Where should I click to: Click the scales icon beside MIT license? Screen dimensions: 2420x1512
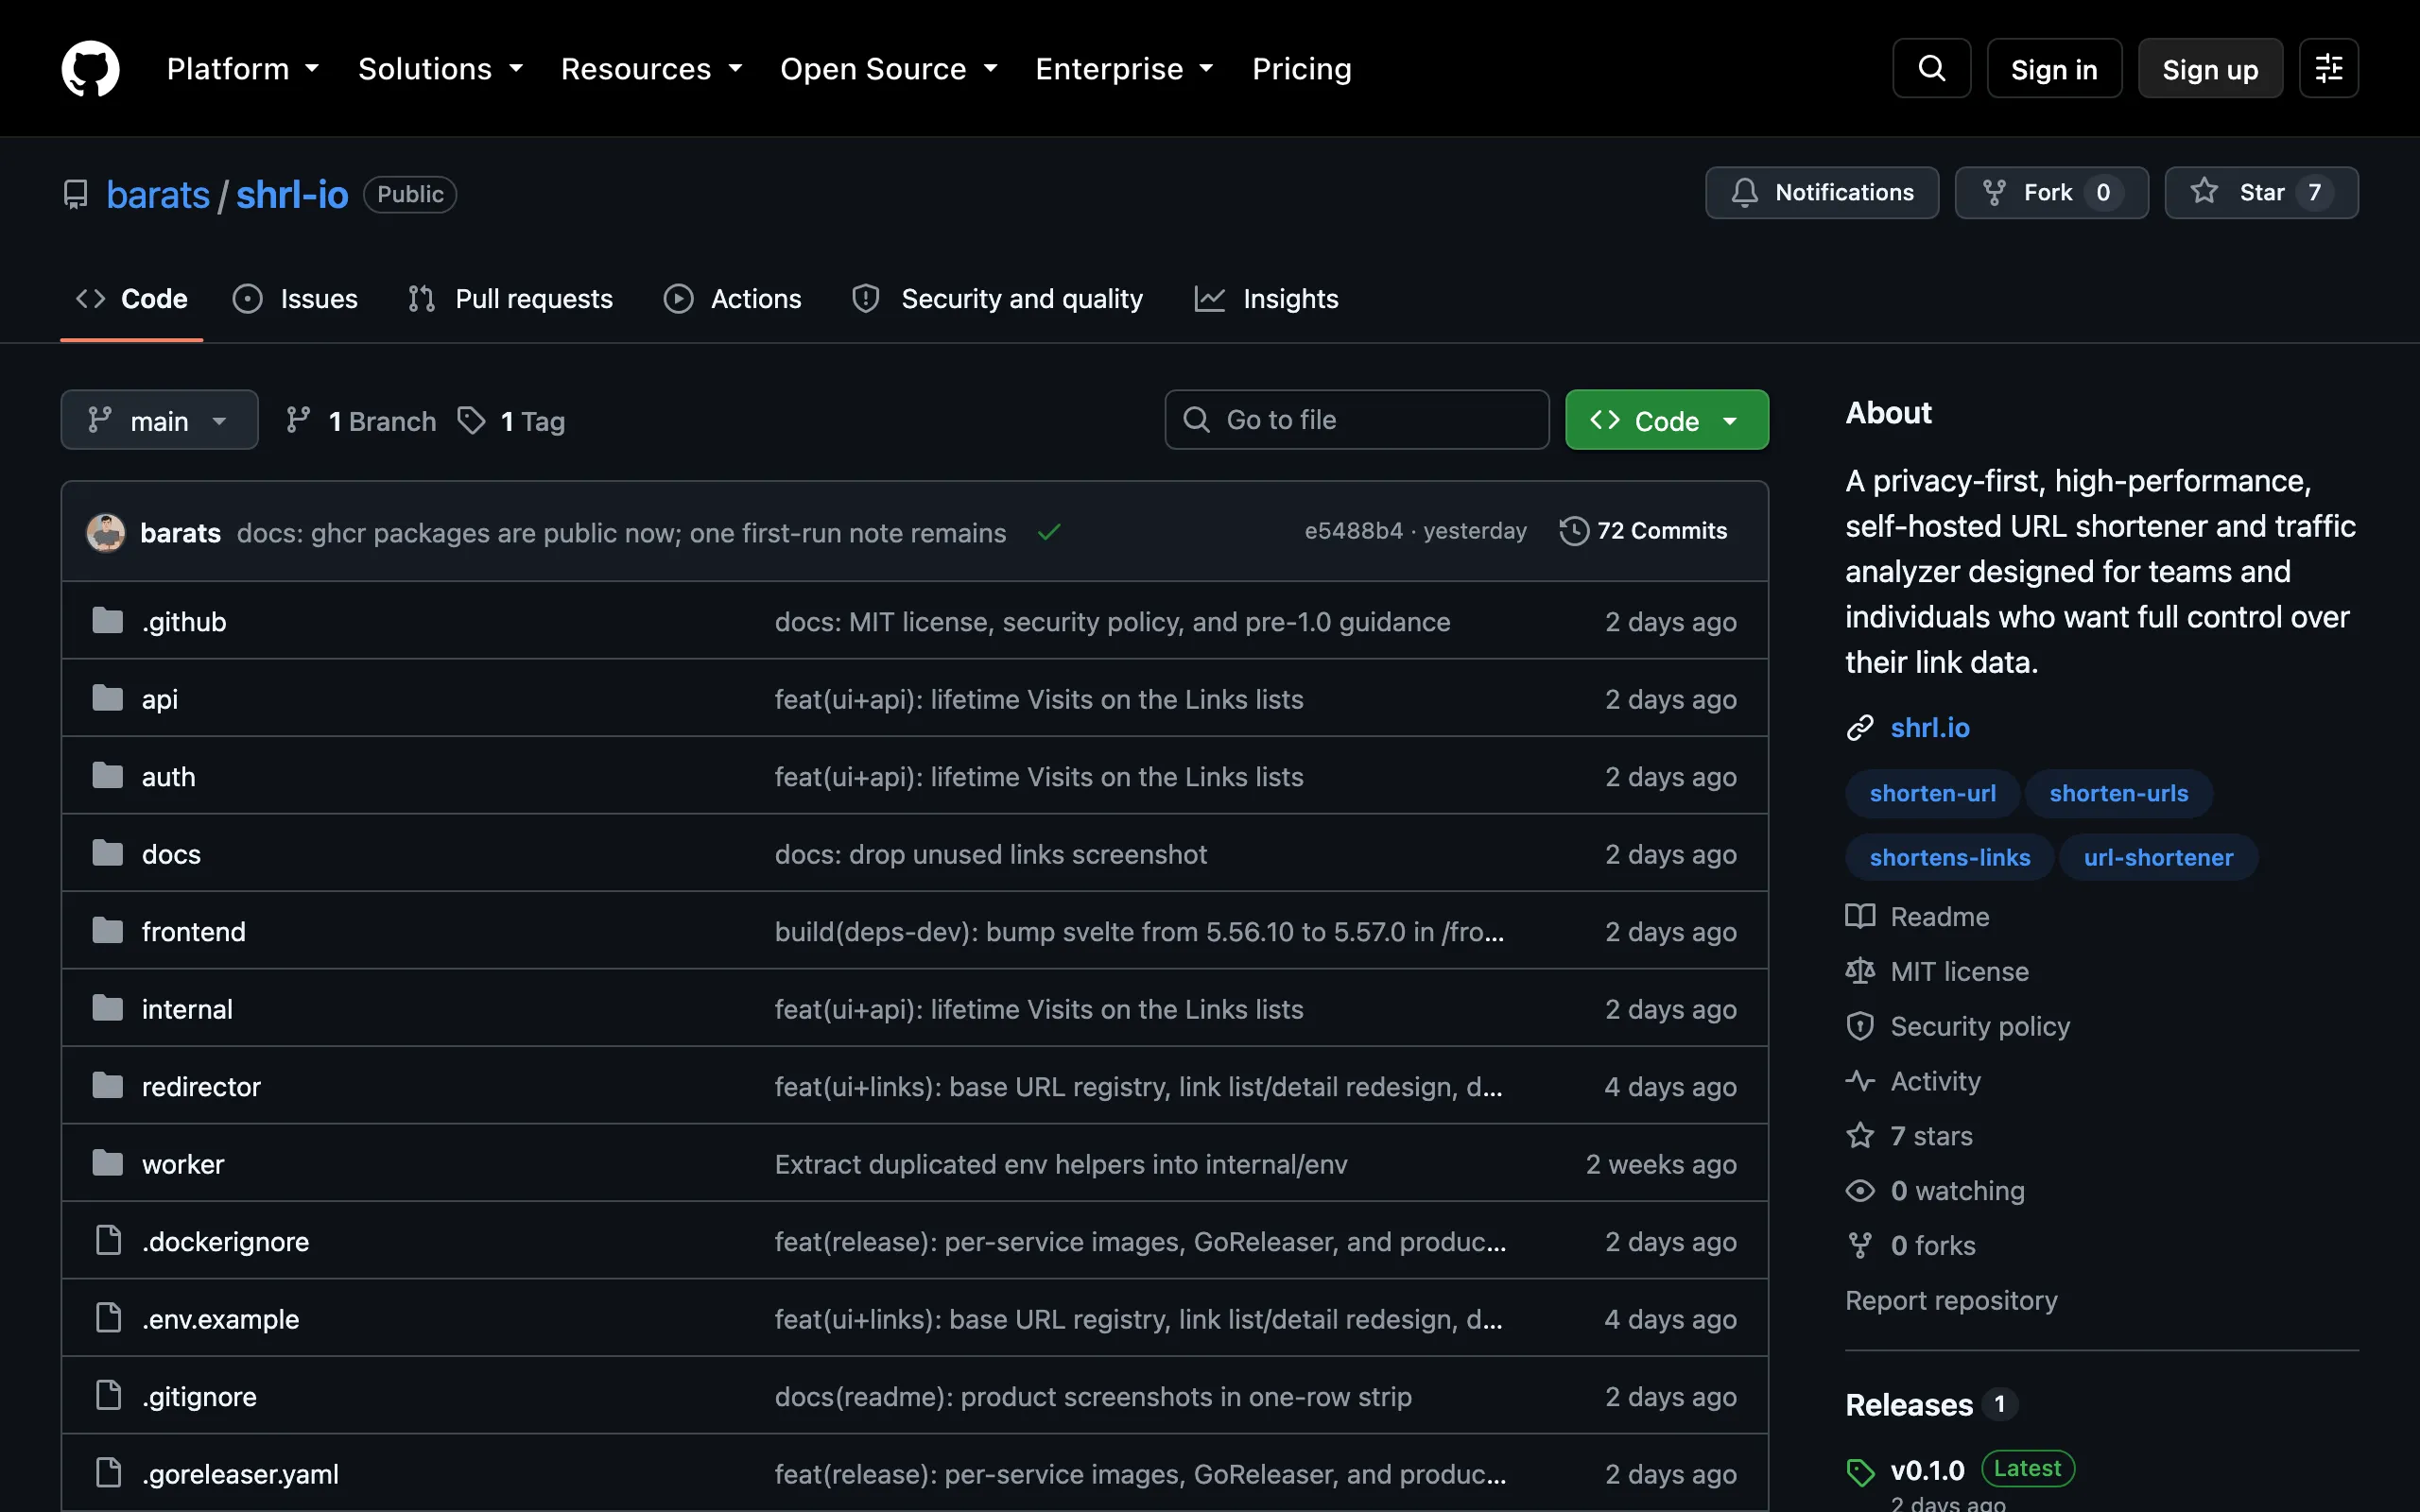(1860, 971)
